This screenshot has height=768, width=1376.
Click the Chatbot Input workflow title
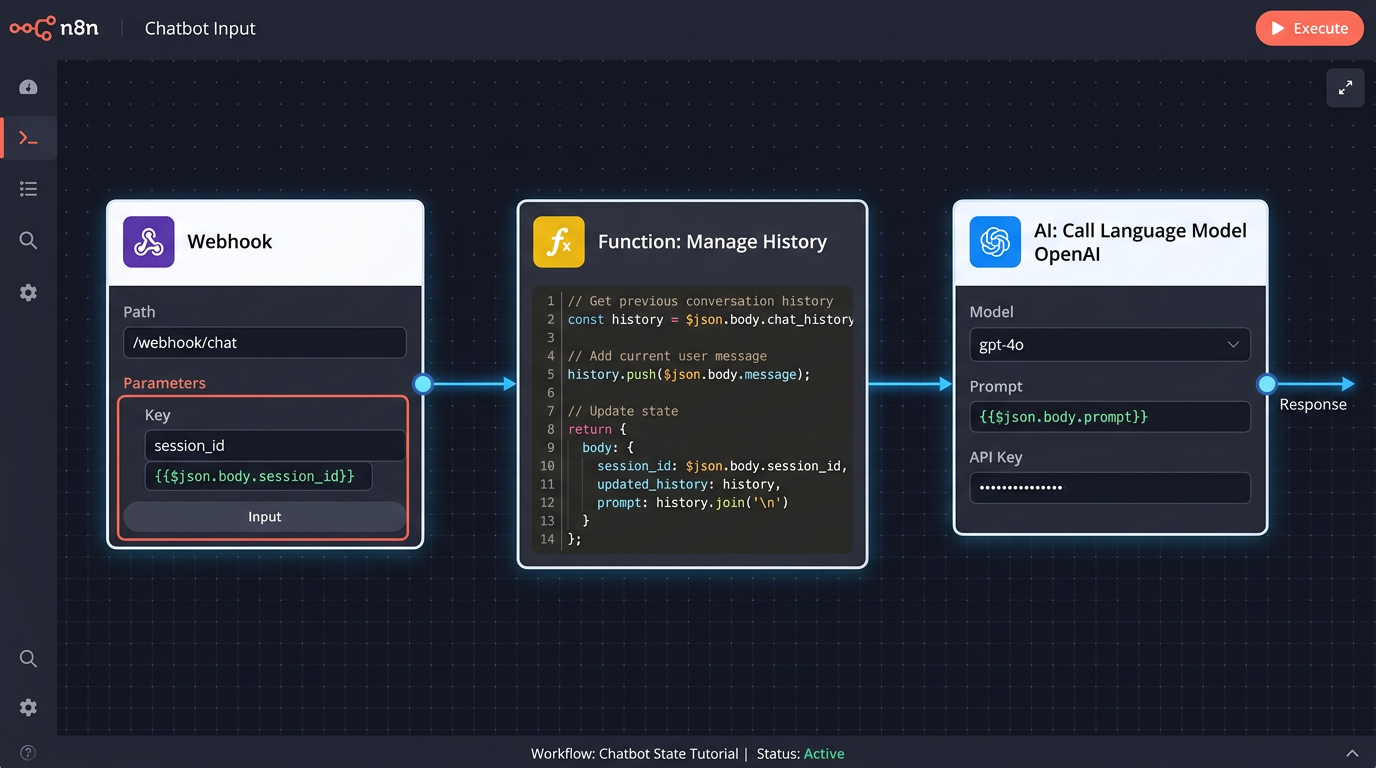coord(200,28)
